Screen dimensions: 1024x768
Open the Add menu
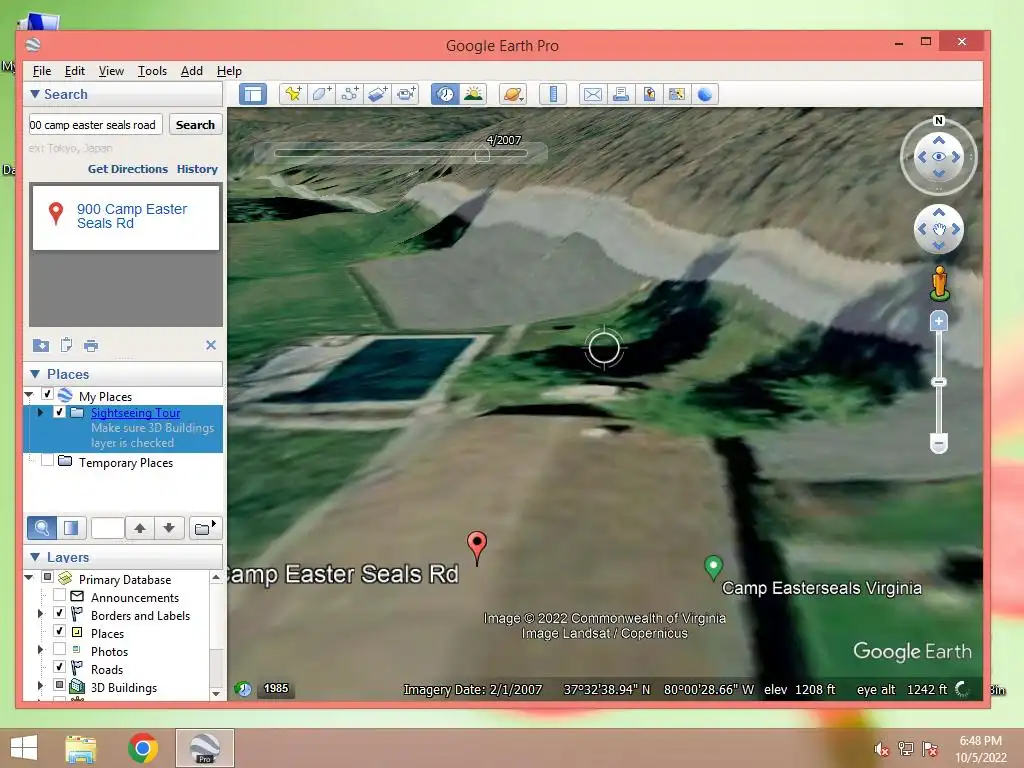pyautogui.click(x=191, y=71)
